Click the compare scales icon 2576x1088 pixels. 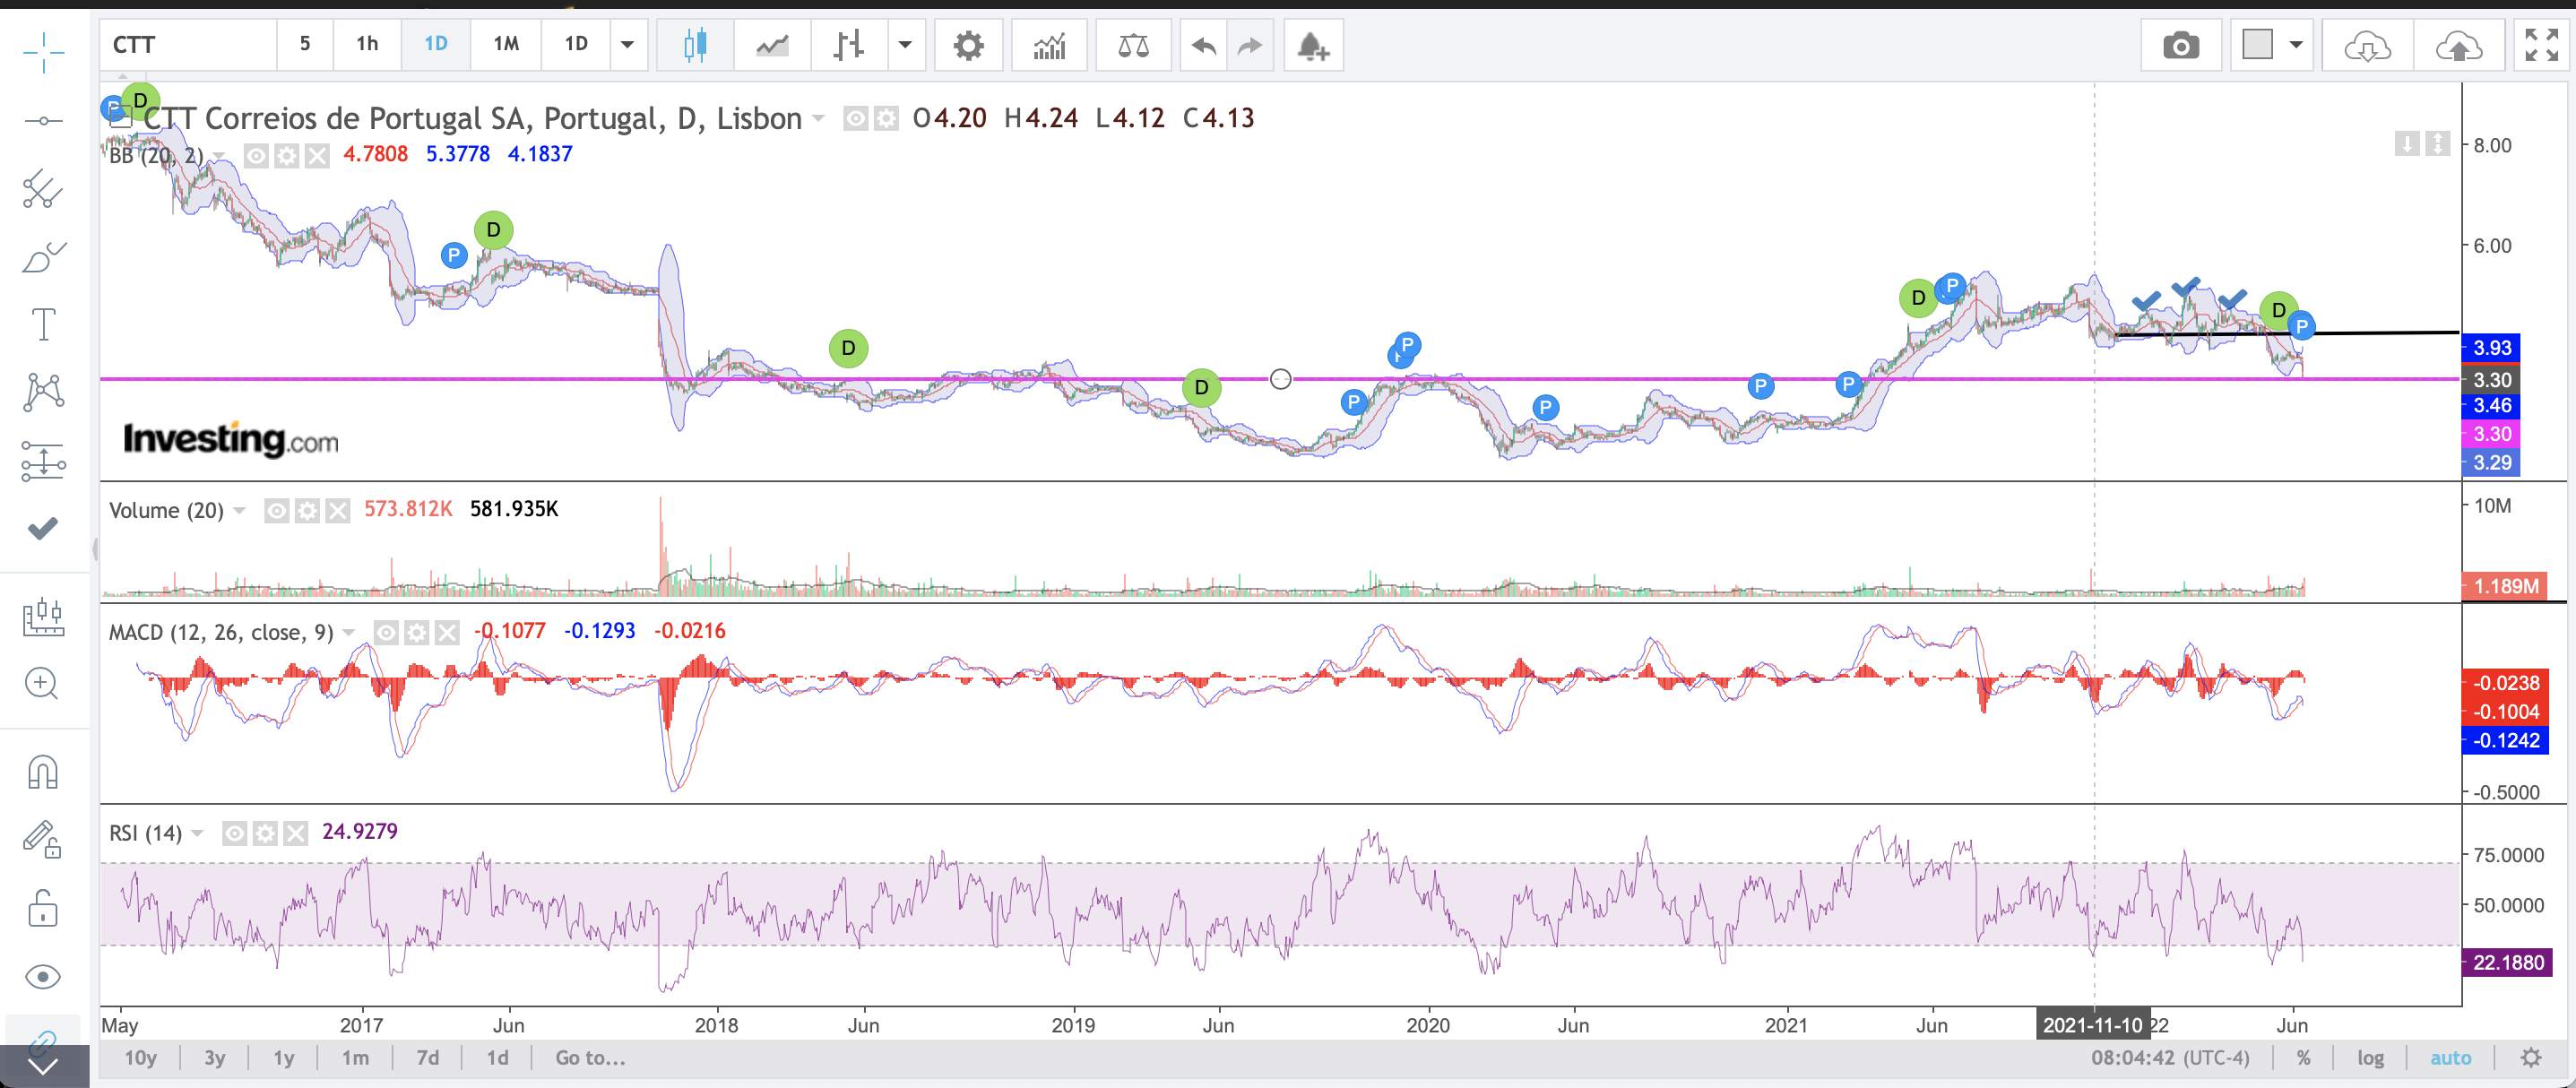pos(1133,46)
